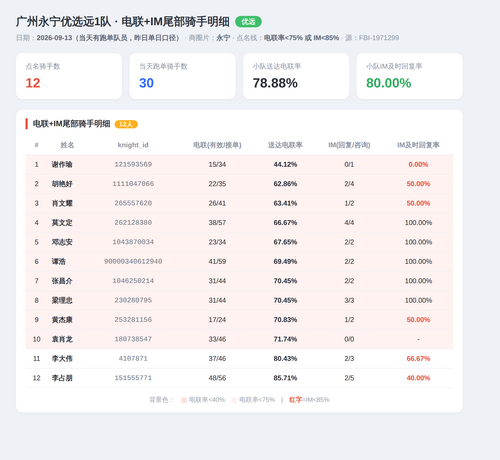This screenshot has height=460, width=500.
Task: Click knight_id 265557620
Action: click(x=133, y=203)
